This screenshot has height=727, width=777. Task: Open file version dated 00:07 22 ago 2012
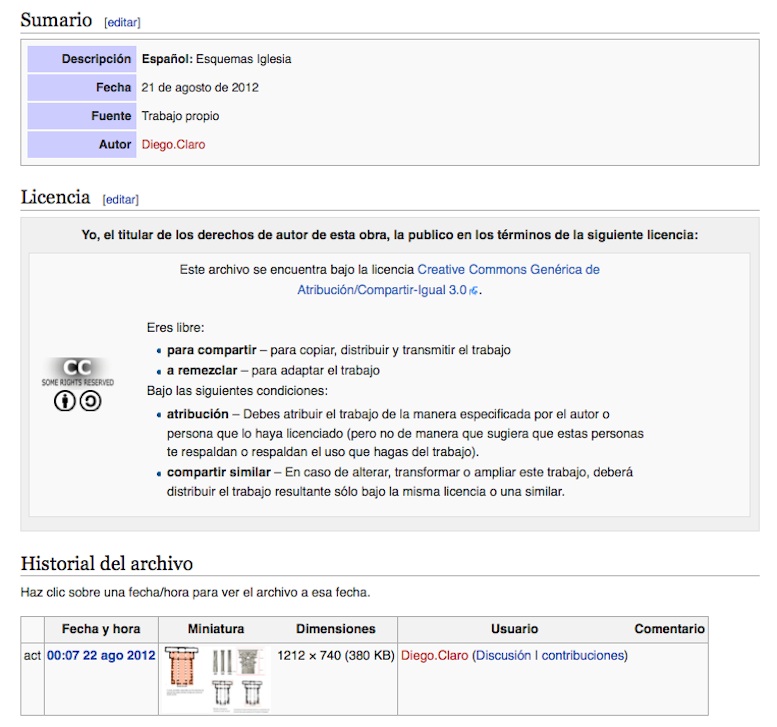(x=101, y=656)
